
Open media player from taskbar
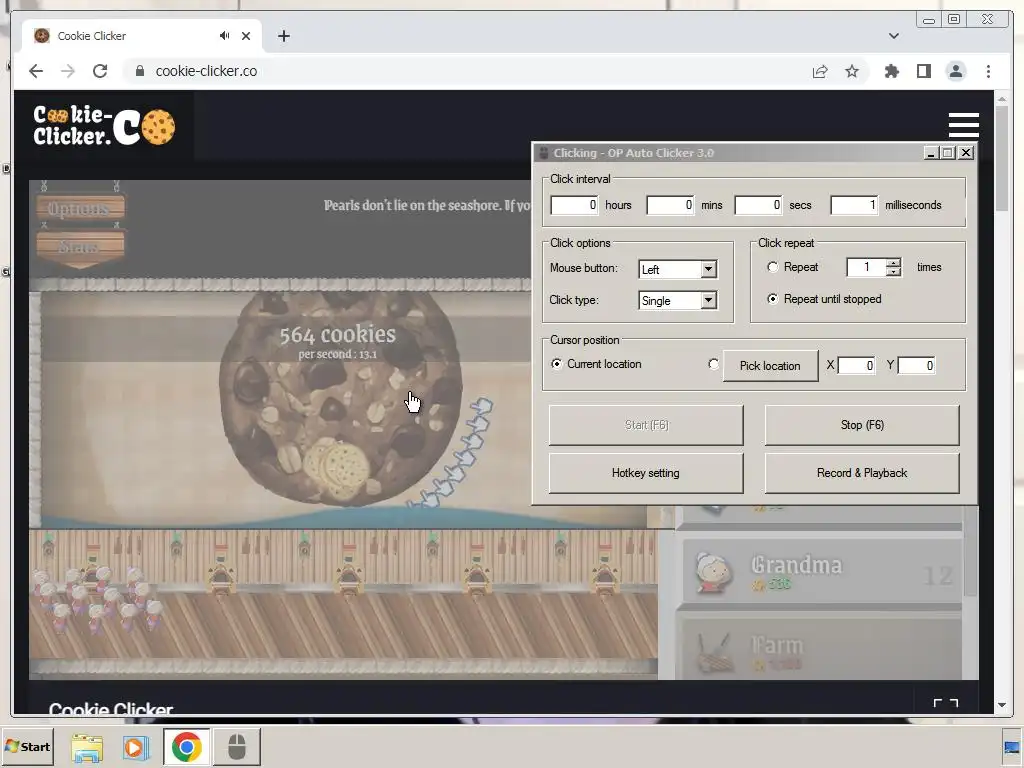(x=136, y=746)
